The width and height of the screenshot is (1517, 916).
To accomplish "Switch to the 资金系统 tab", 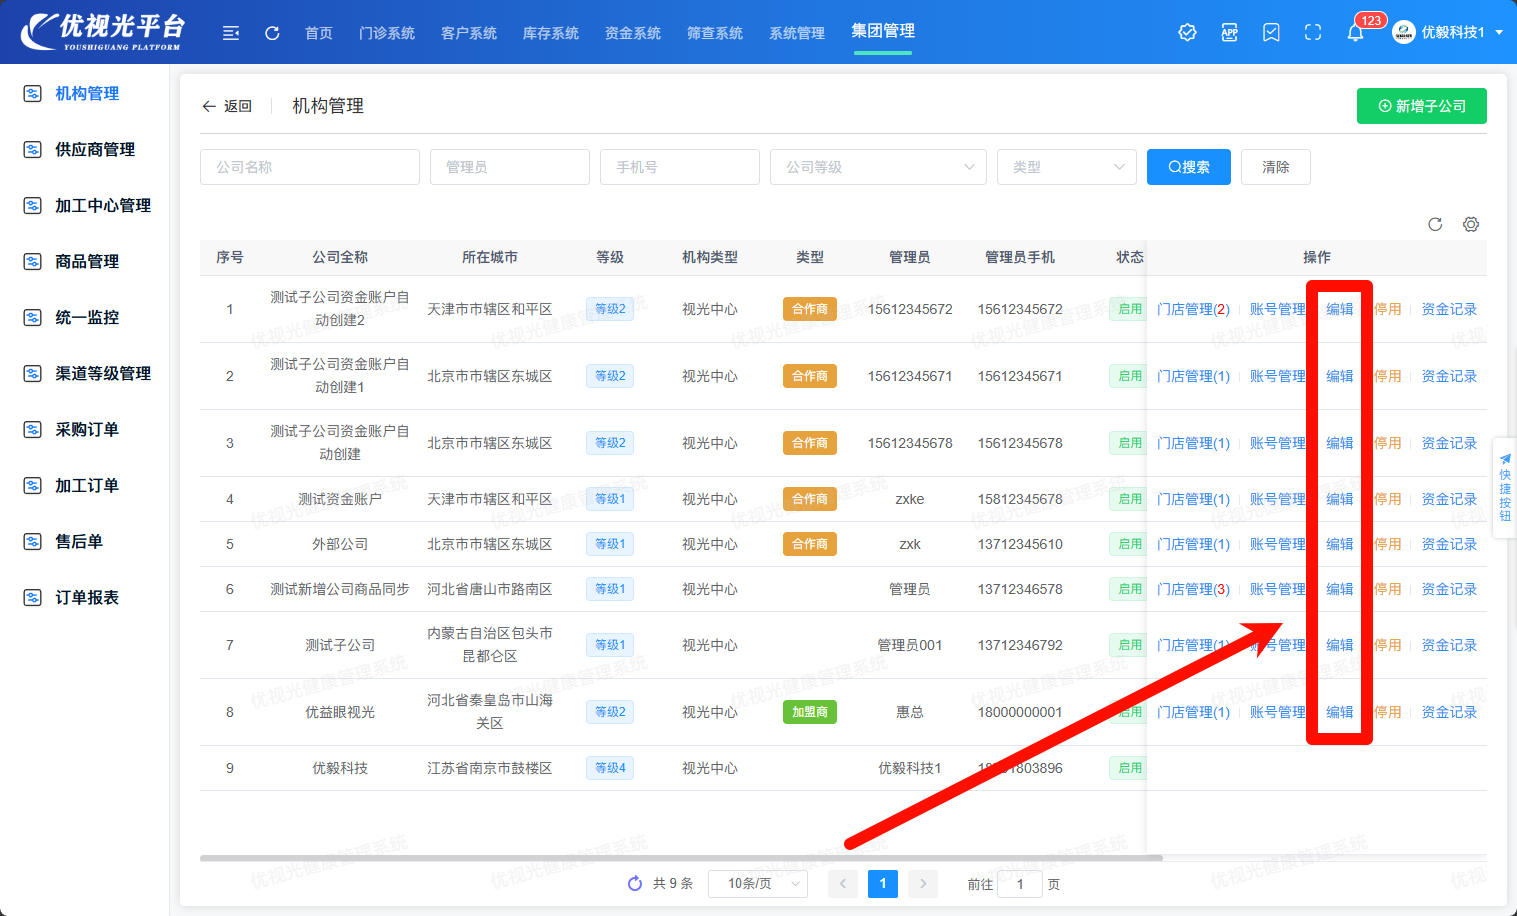I will 633,33.
